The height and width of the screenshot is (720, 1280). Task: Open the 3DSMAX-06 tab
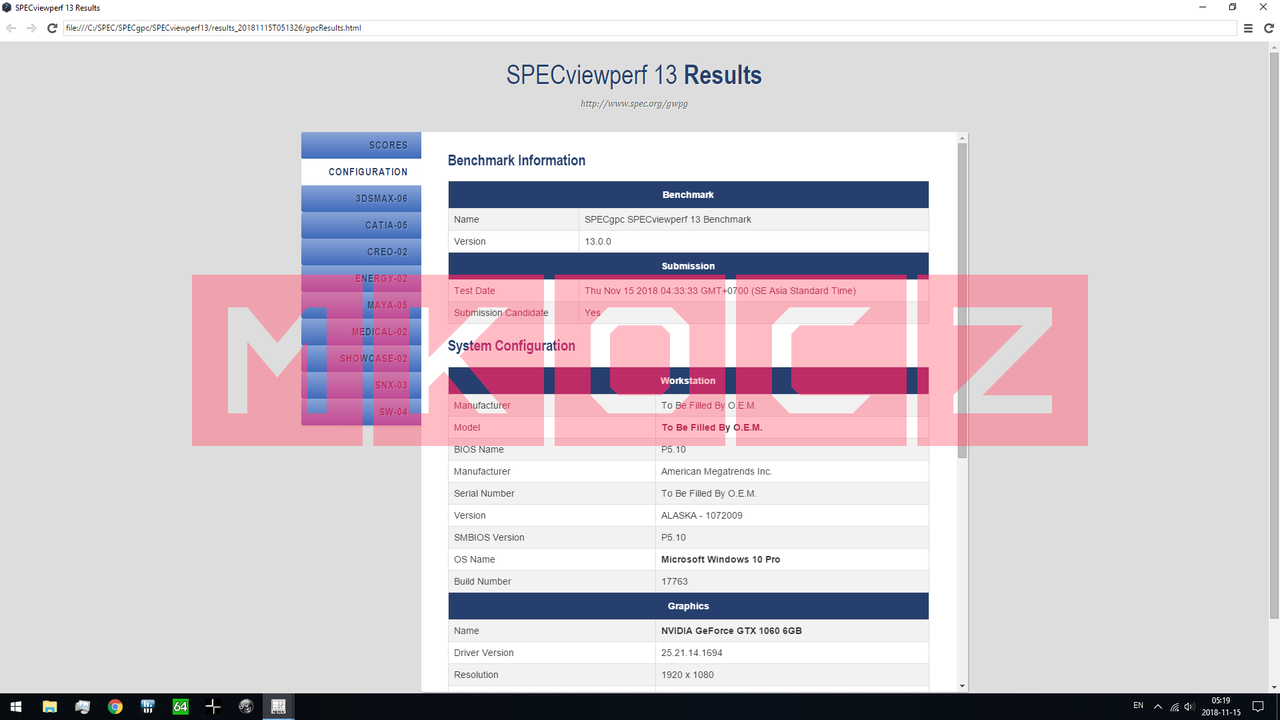click(x=361, y=198)
